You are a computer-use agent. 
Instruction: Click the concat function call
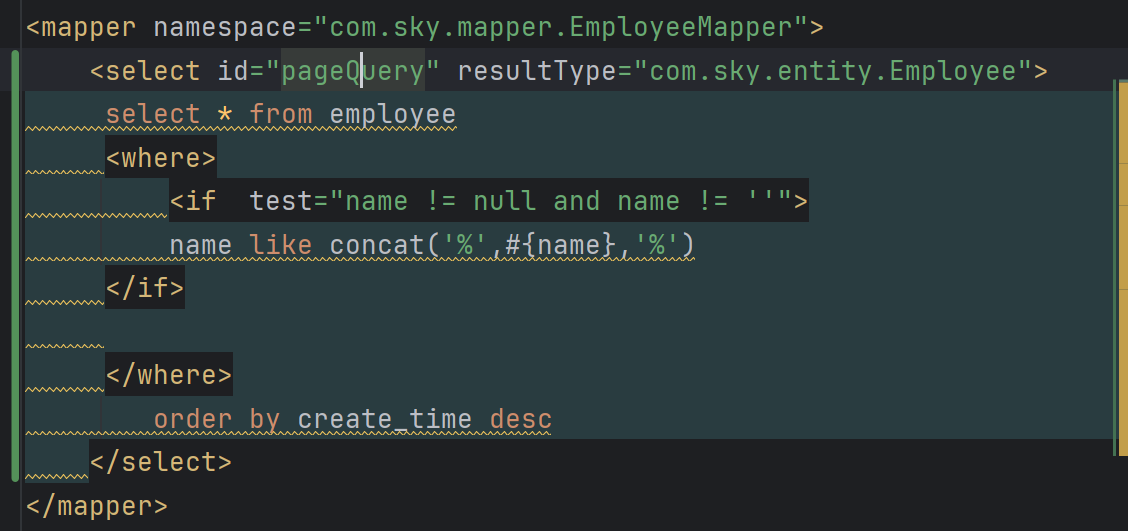point(512,245)
